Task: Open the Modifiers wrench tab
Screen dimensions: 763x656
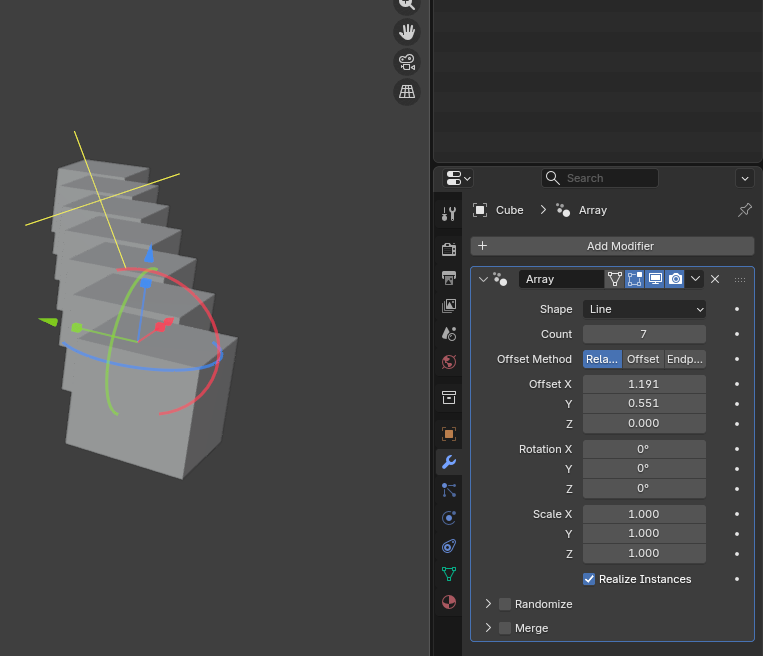Action: click(x=449, y=461)
